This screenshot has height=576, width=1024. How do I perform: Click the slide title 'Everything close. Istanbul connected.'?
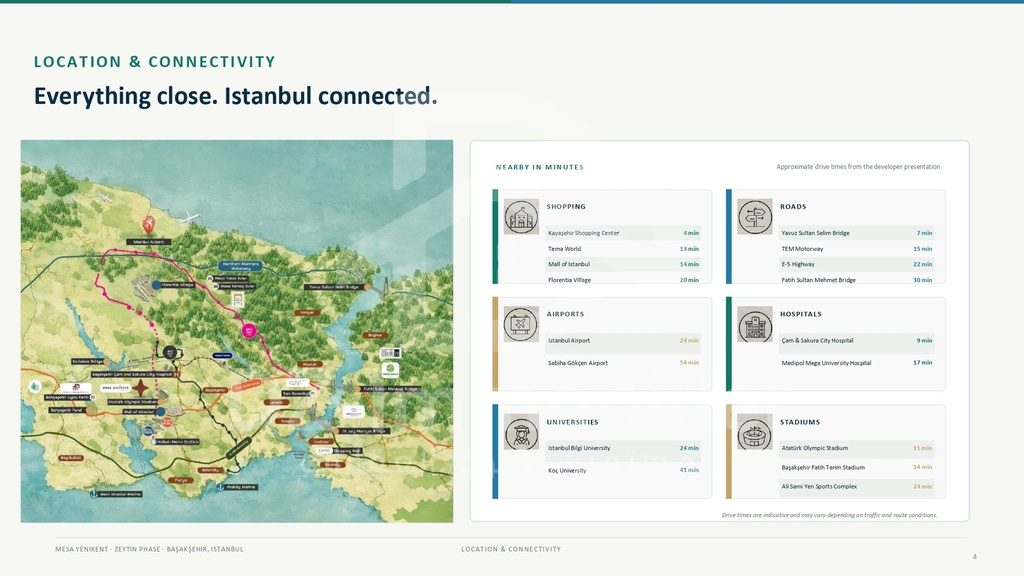pos(236,96)
